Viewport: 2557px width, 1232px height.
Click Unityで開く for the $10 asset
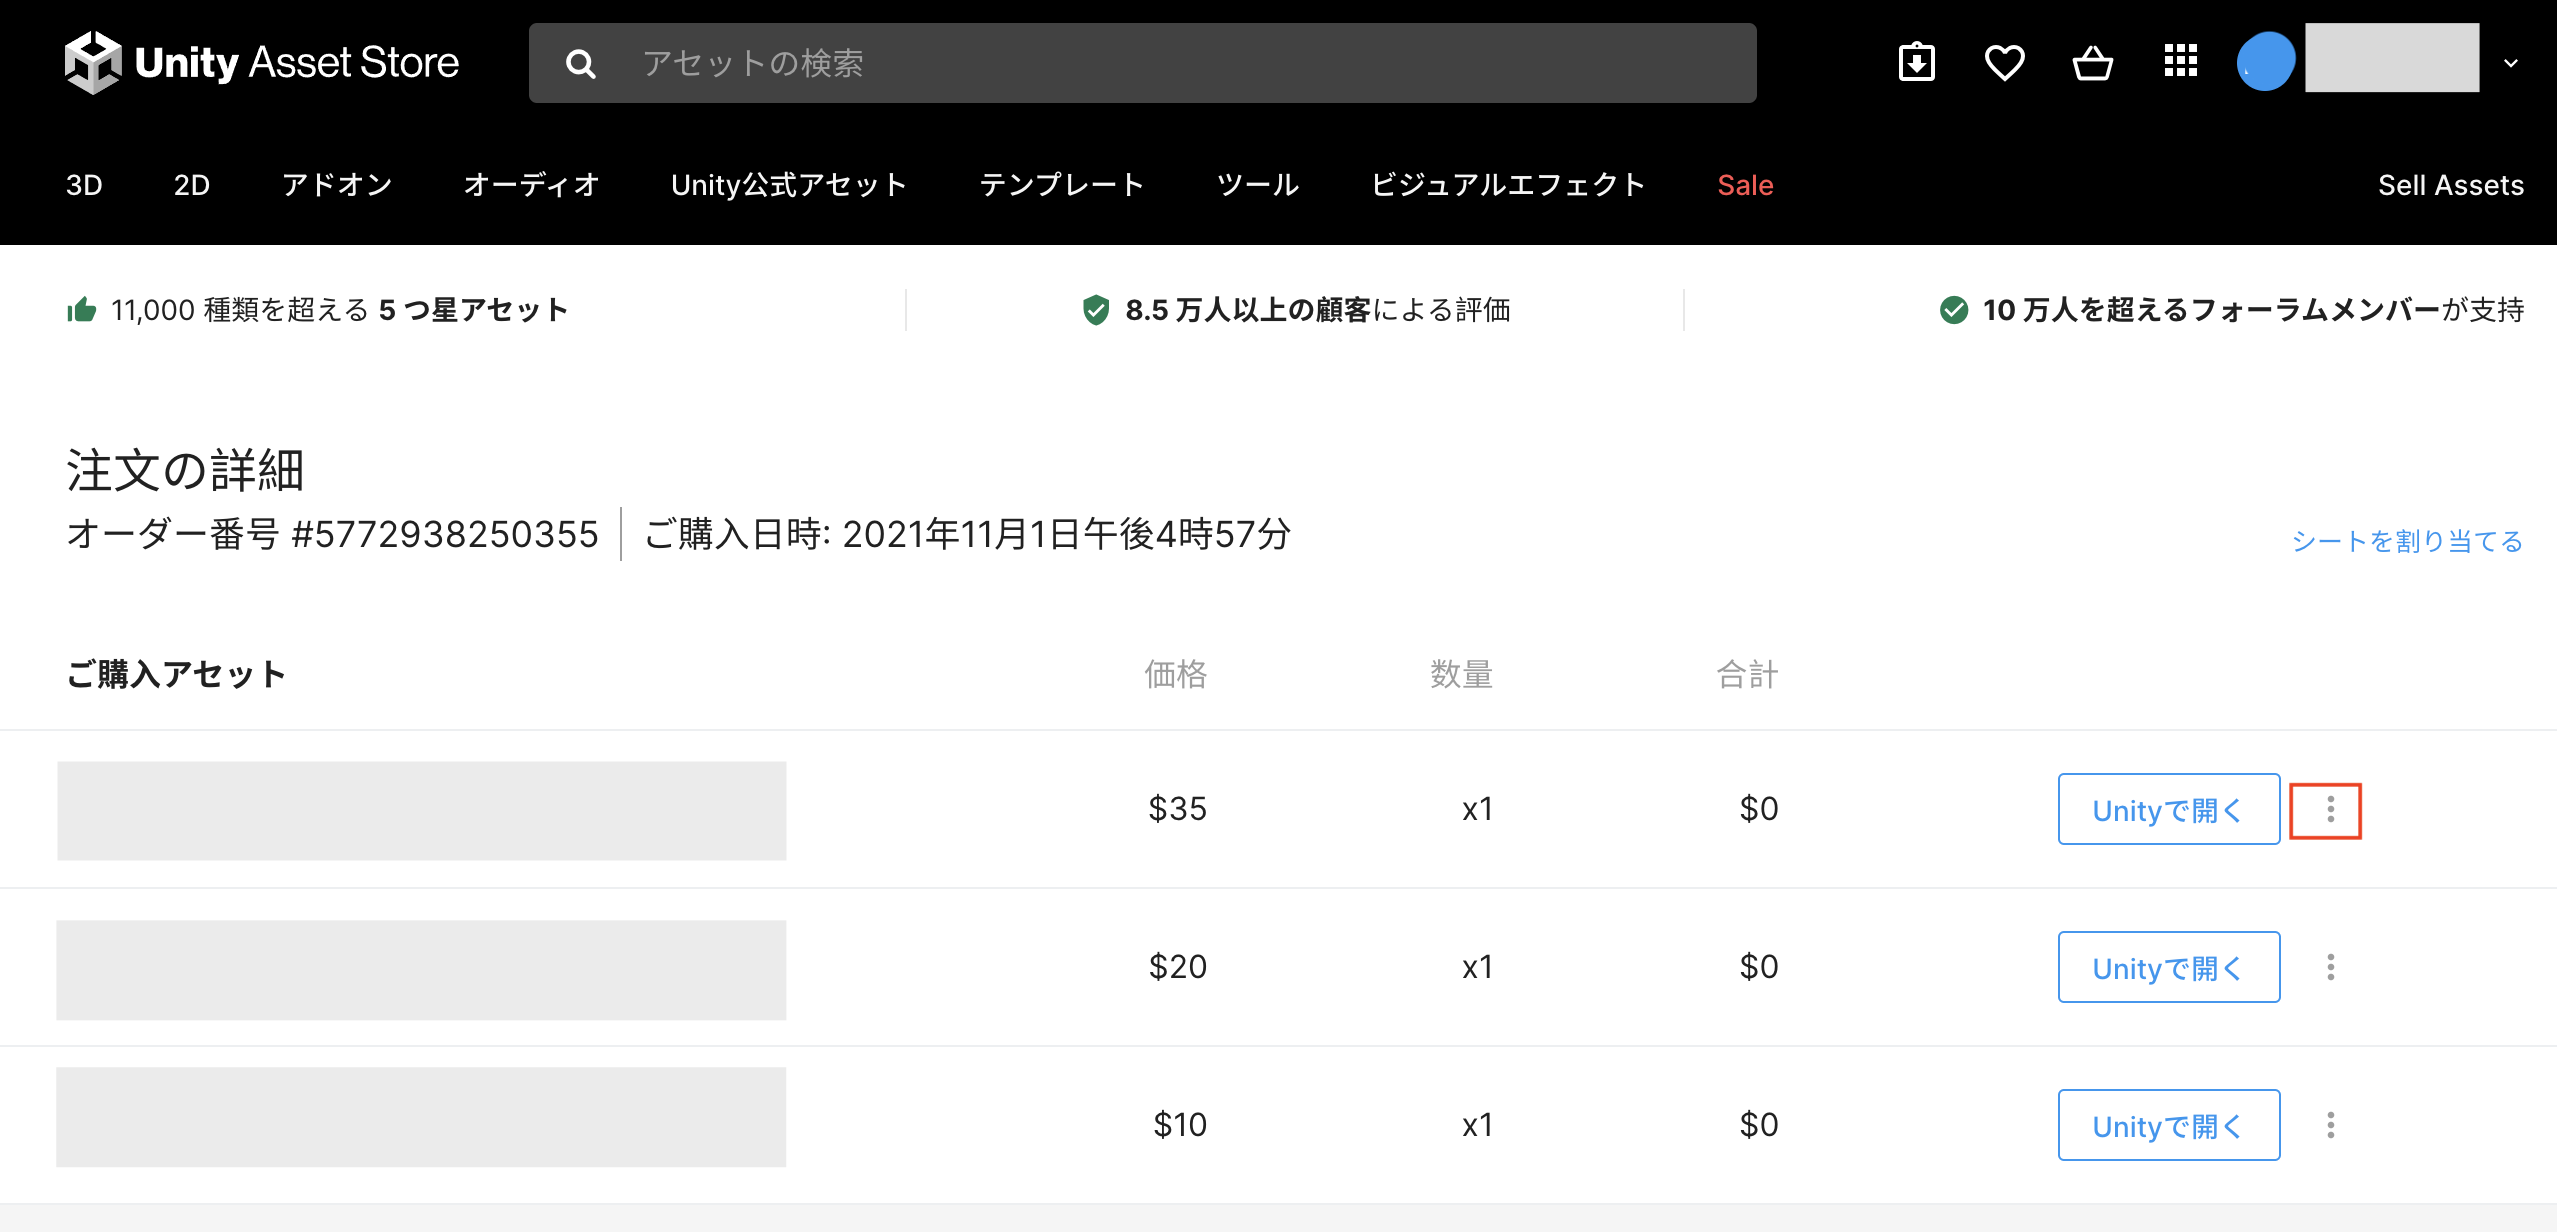tap(2168, 1125)
